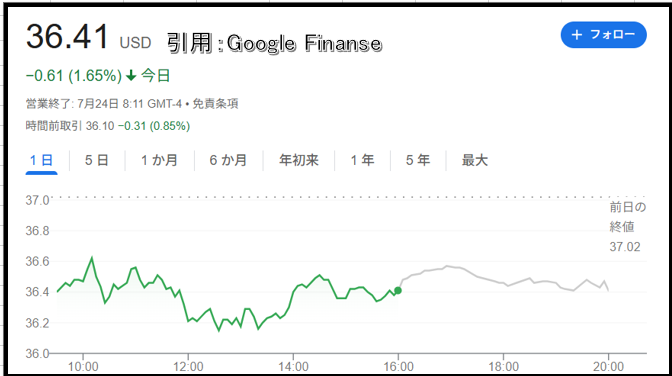Show the 6か月 chart tab
The height and width of the screenshot is (376, 672).
click(x=228, y=160)
